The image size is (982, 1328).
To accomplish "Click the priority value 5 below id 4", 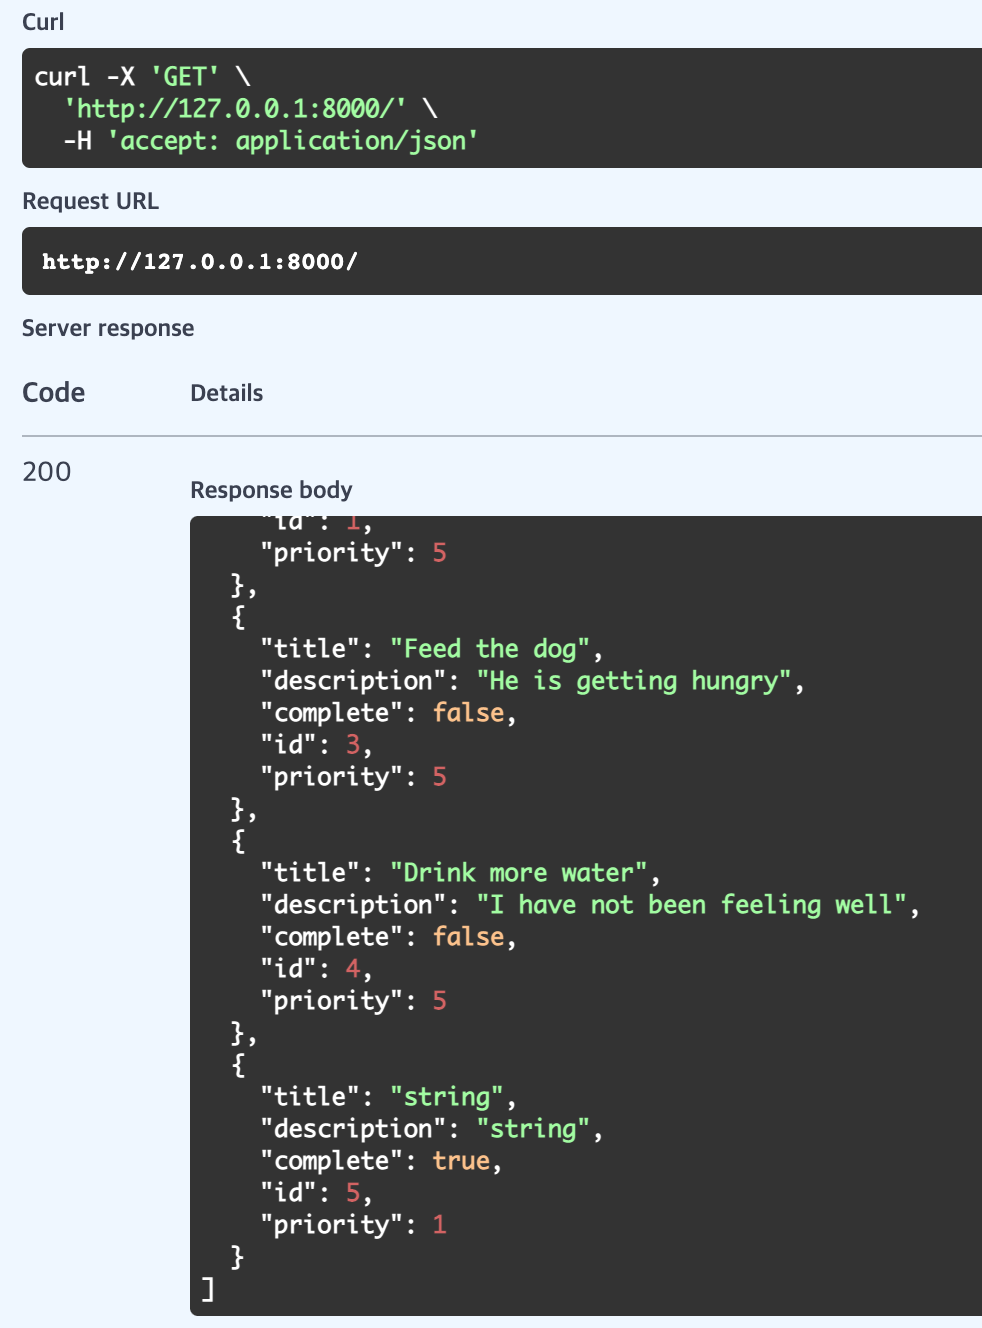I will tap(439, 1001).
